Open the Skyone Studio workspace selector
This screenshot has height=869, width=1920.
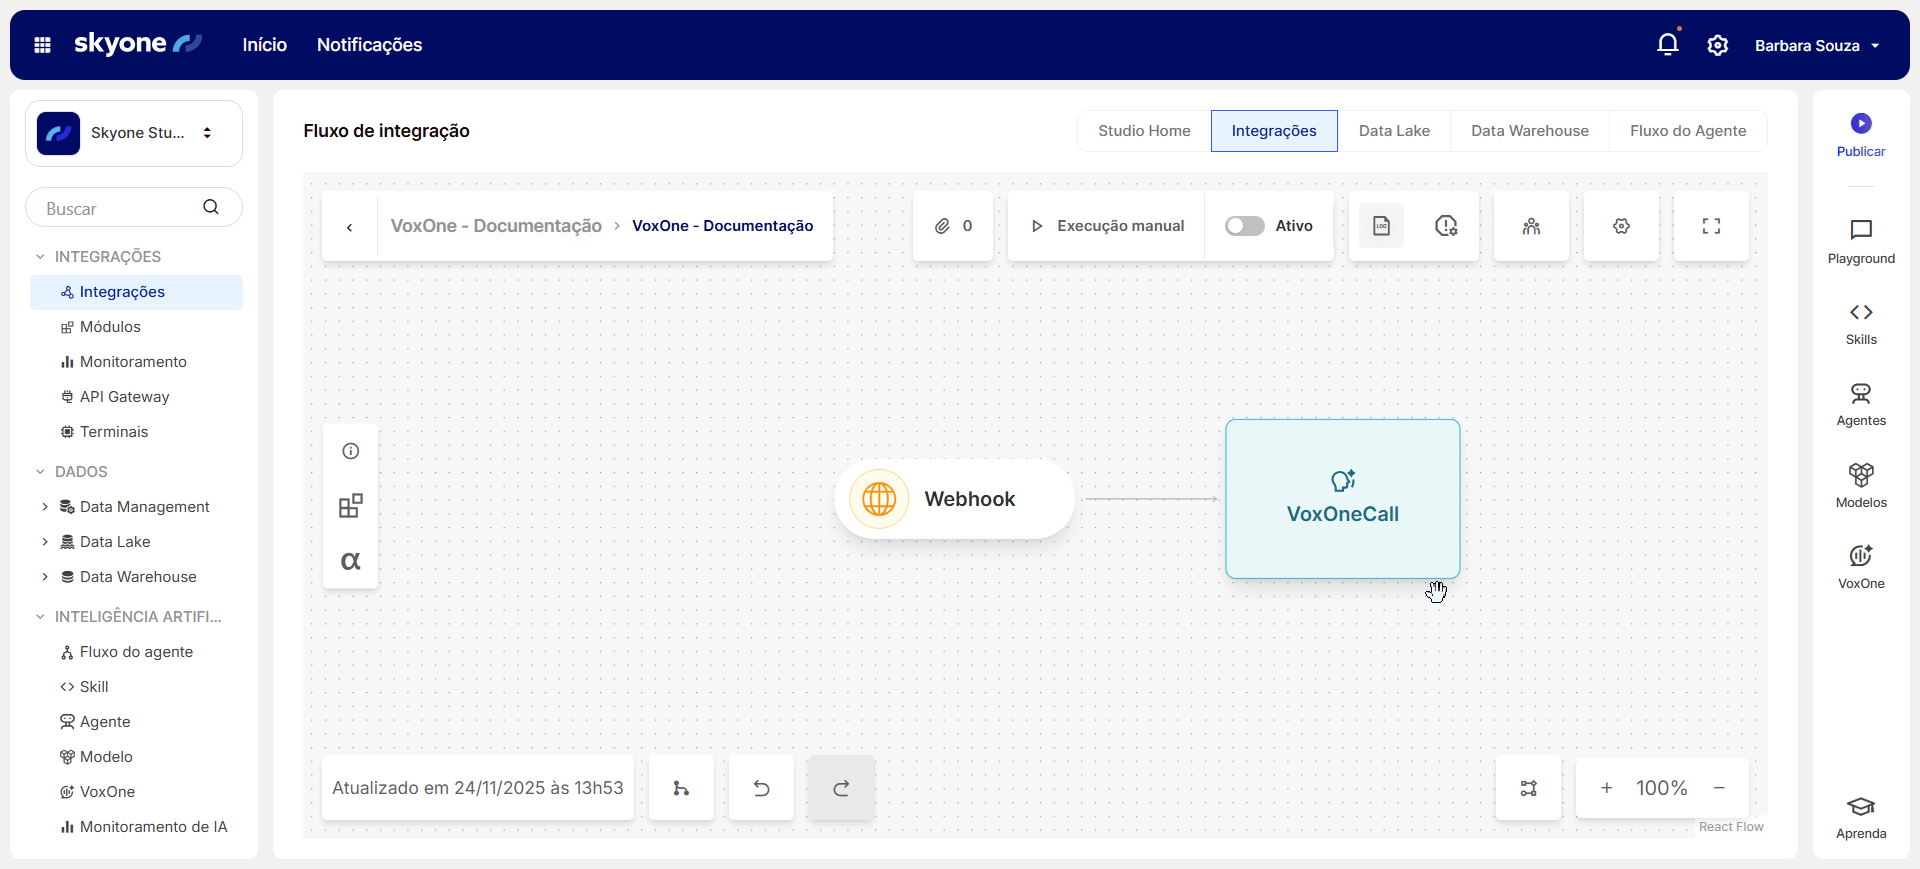[x=134, y=133]
